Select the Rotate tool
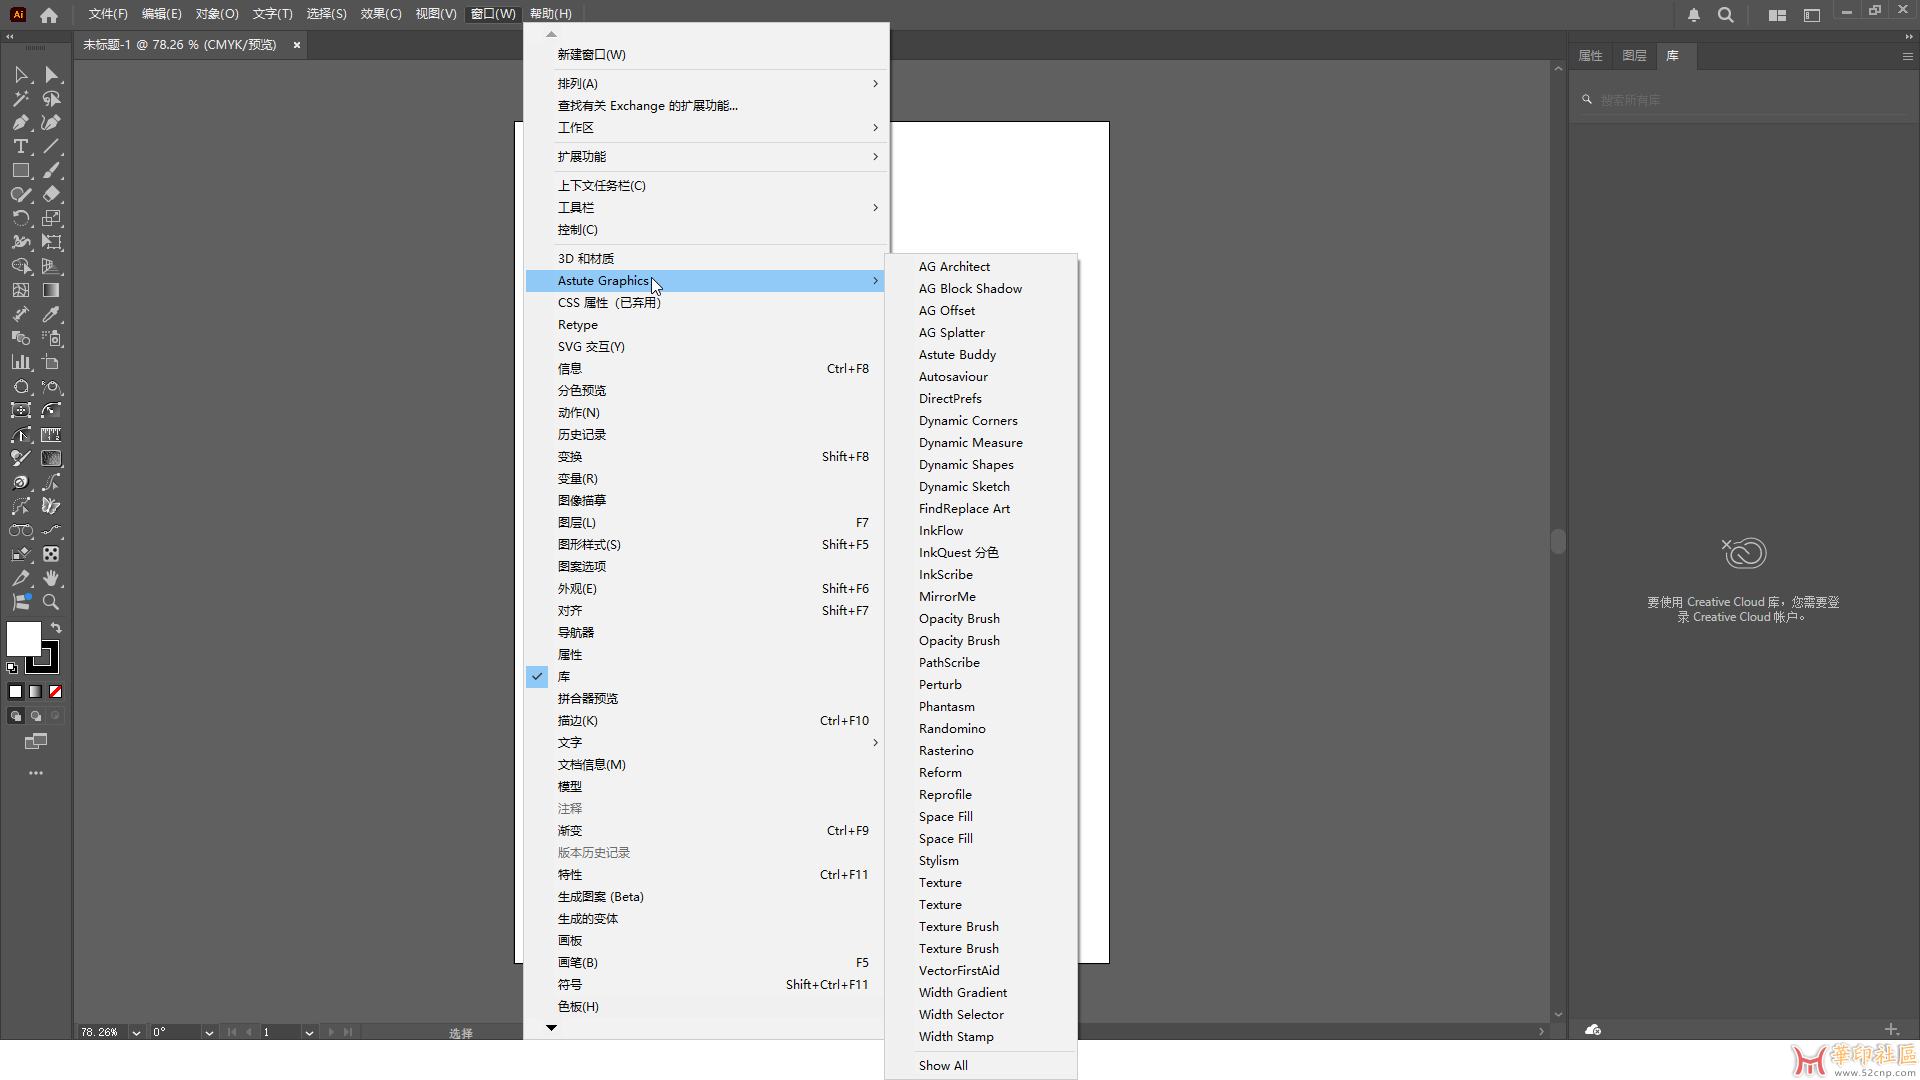This screenshot has height=1080, width=1920. (x=21, y=219)
